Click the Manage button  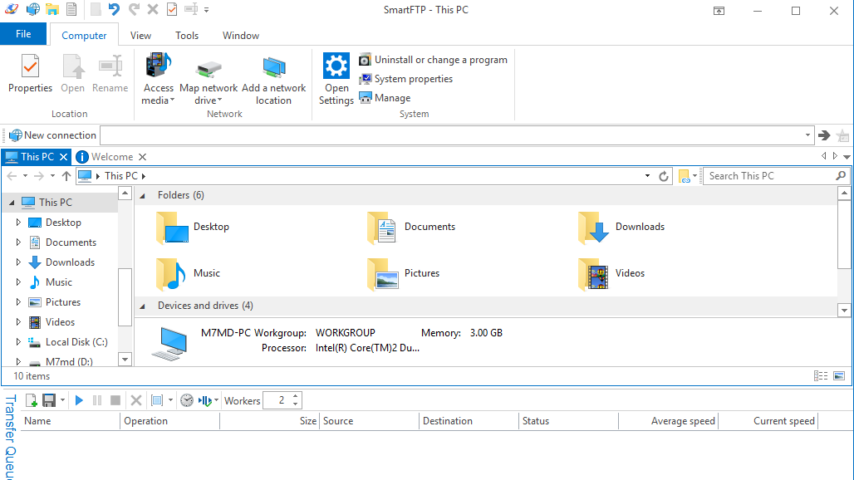pos(385,98)
